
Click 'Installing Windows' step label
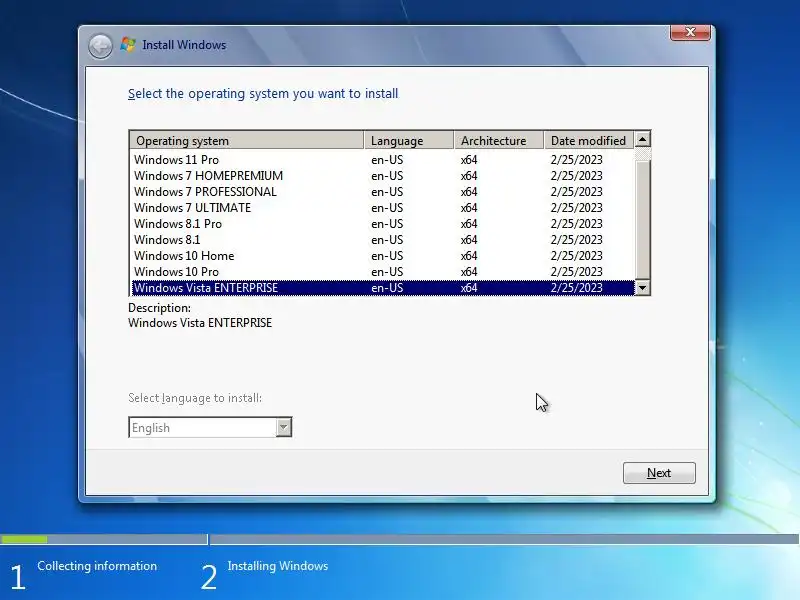tap(278, 566)
